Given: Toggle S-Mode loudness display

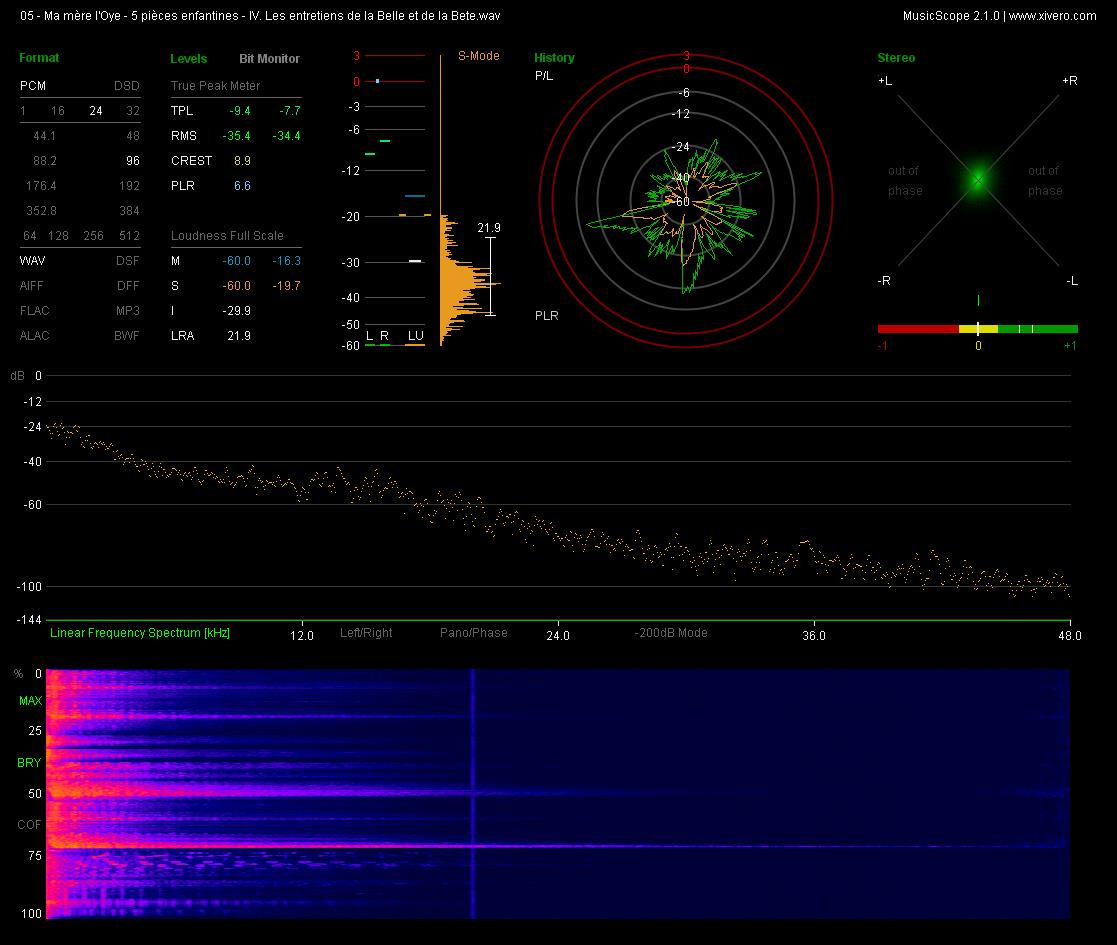Looking at the screenshot, I should (479, 56).
